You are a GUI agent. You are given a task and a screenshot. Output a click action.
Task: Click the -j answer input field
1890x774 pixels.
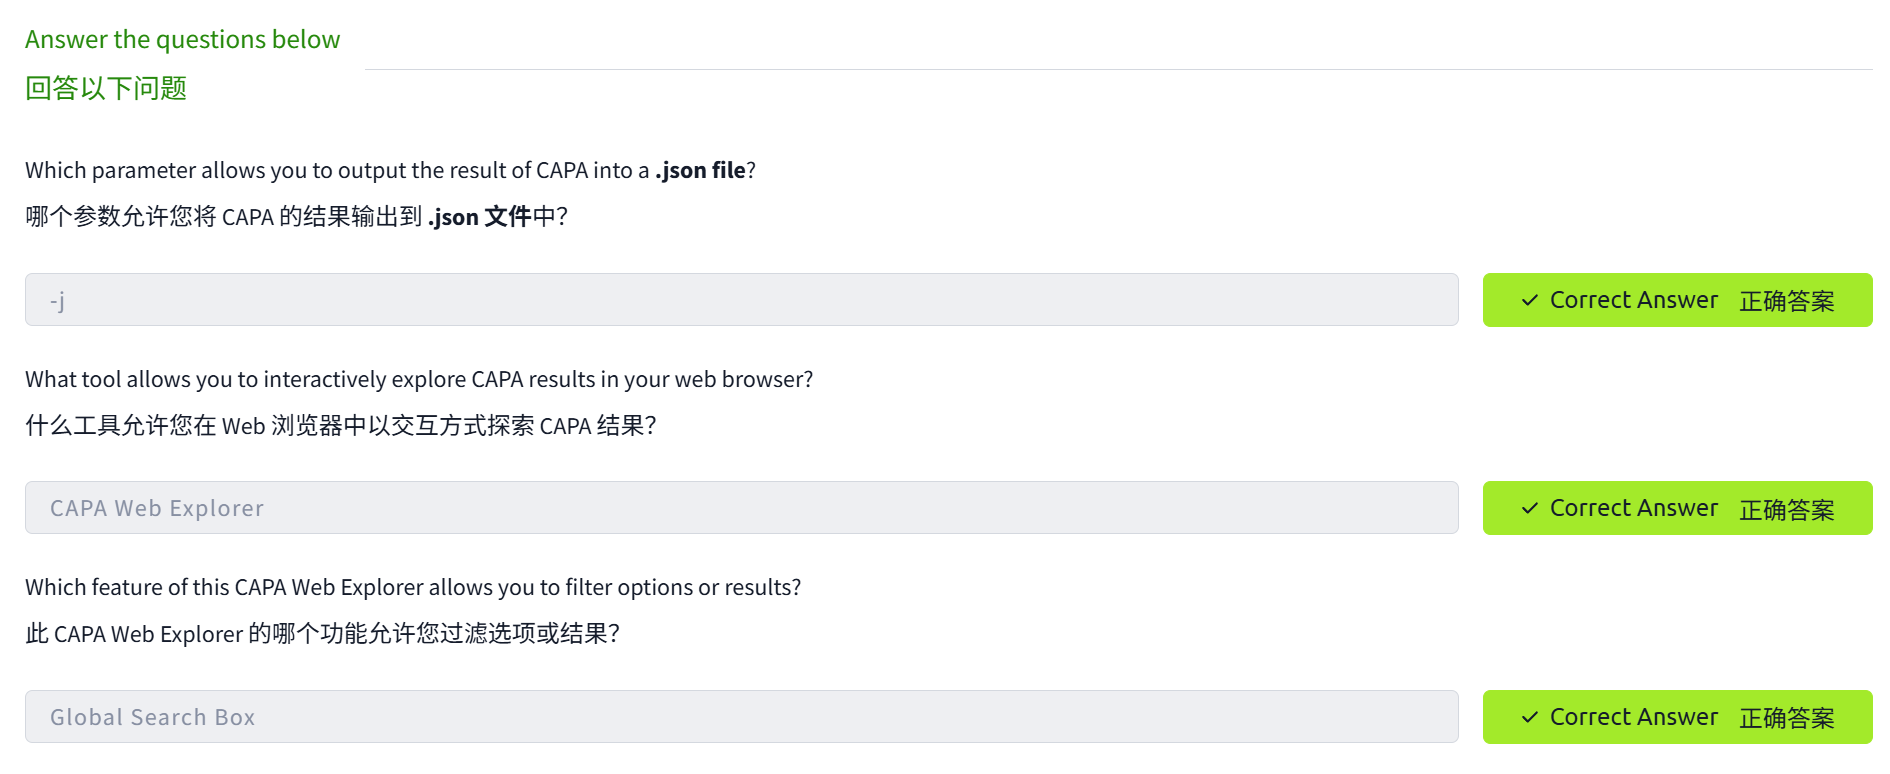tap(741, 300)
